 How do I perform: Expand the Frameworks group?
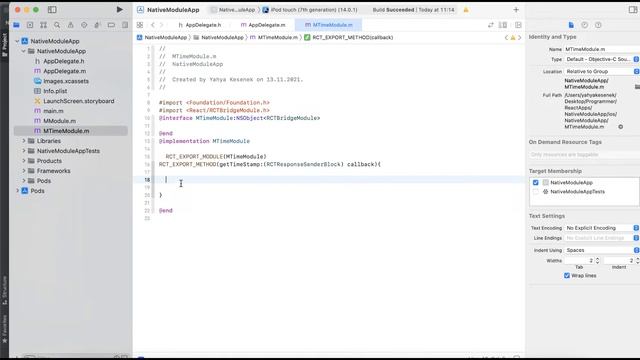coord(24,171)
